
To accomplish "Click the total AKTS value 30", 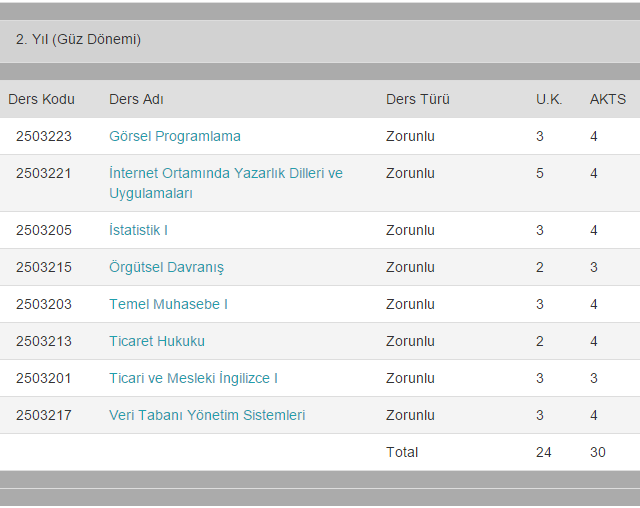I will click(597, 452).
